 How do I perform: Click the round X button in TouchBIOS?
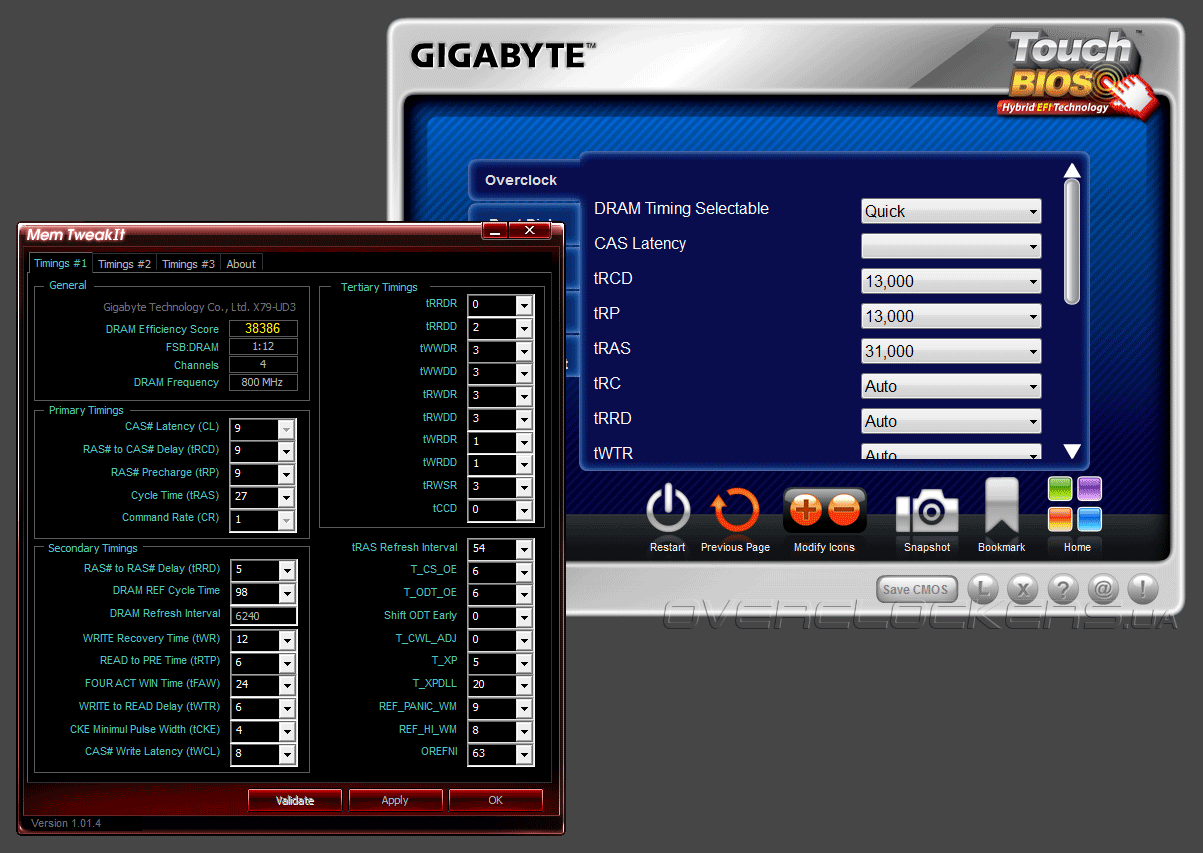[x=1023, y=589]
